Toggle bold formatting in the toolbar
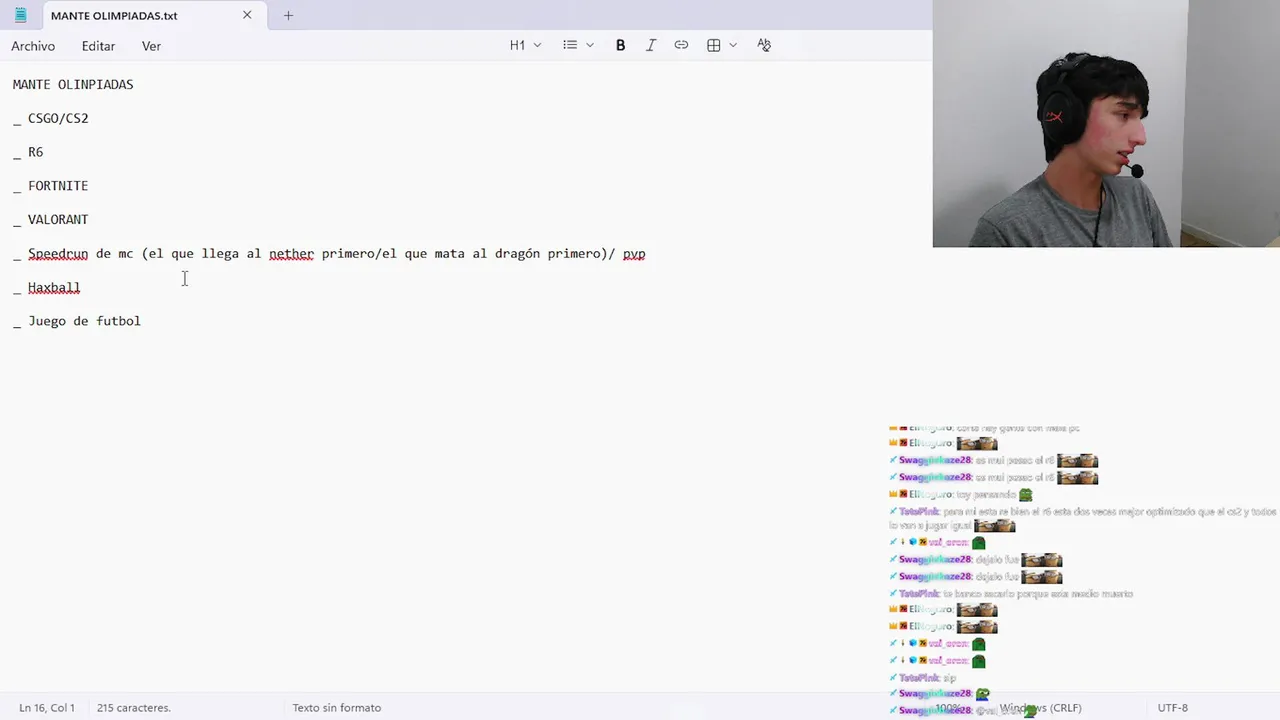 [x=620, y=45]
